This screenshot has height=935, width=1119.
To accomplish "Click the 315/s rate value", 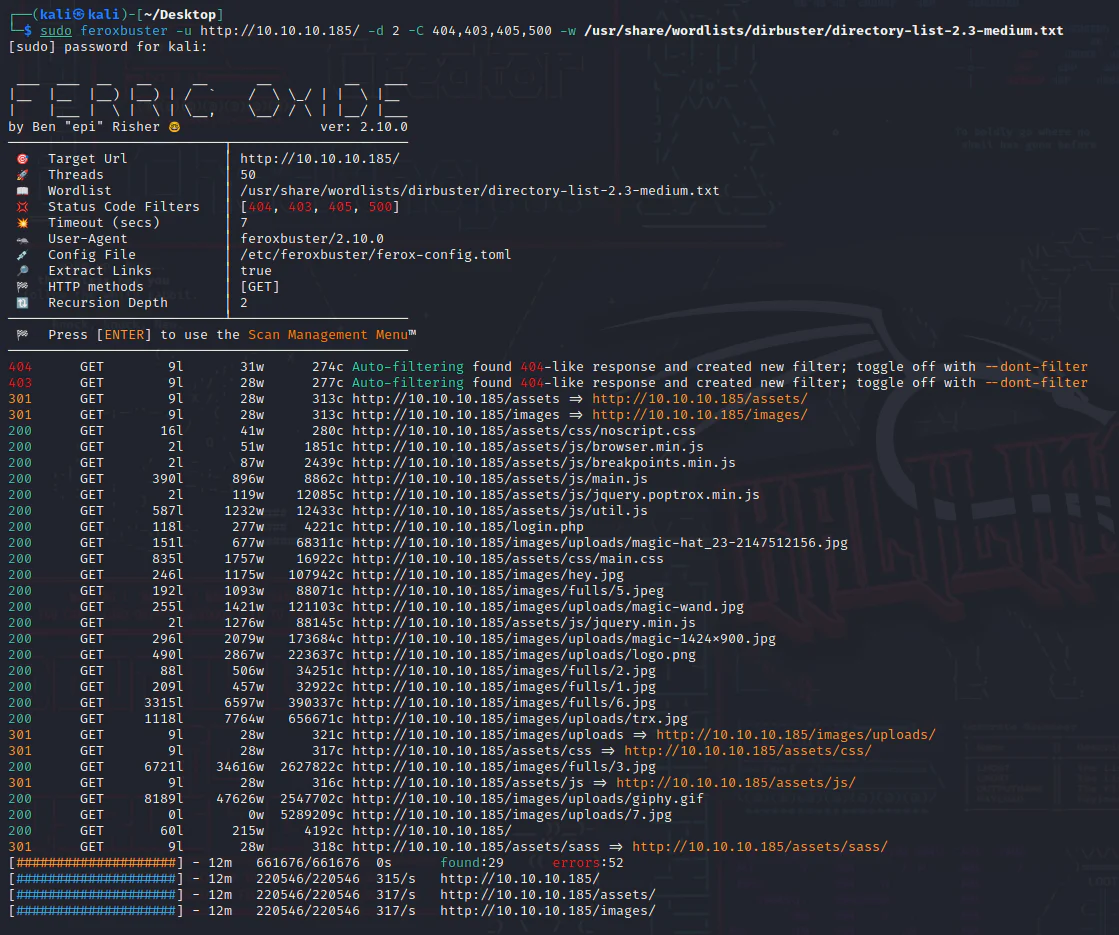I will 395,879.
